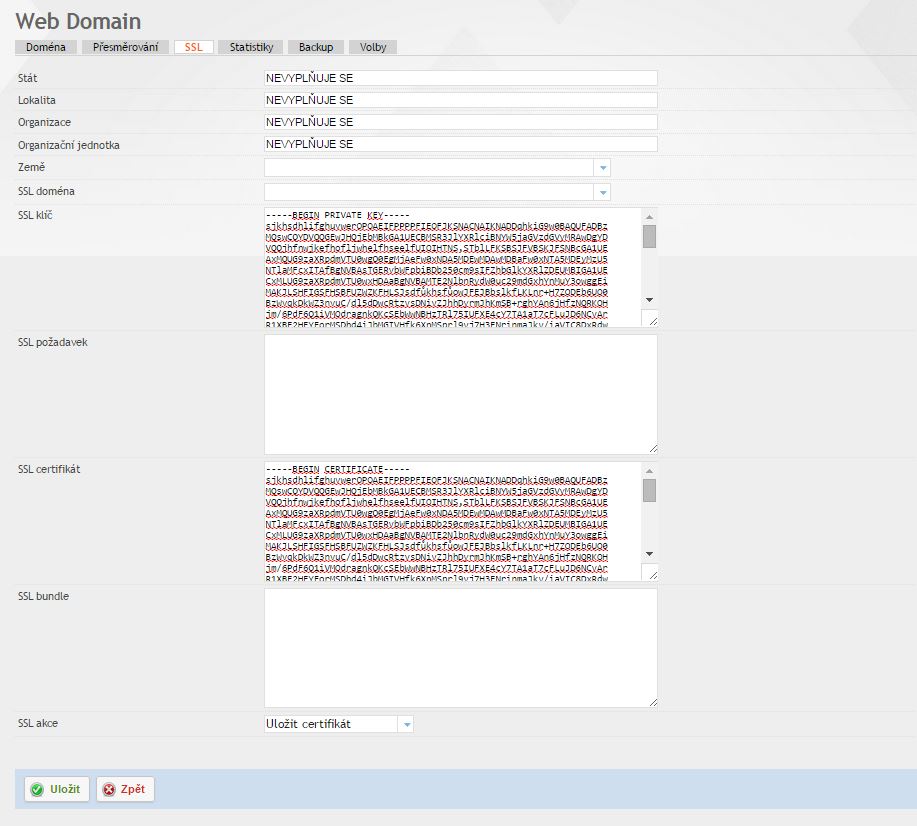Expand the SSL doména dropdown
Image resolution: width=917 pixels, height=826 pixels.
(602, 192)
